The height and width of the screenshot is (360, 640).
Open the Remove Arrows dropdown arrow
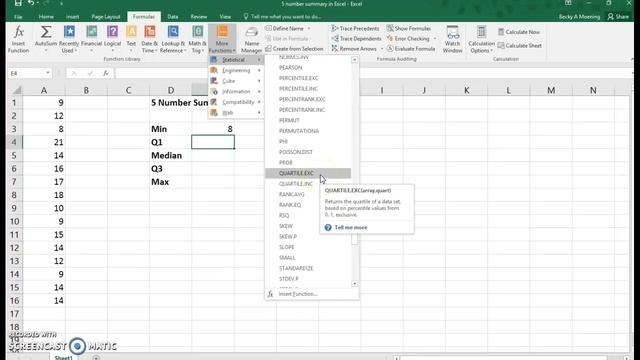[x=382, y=49]
